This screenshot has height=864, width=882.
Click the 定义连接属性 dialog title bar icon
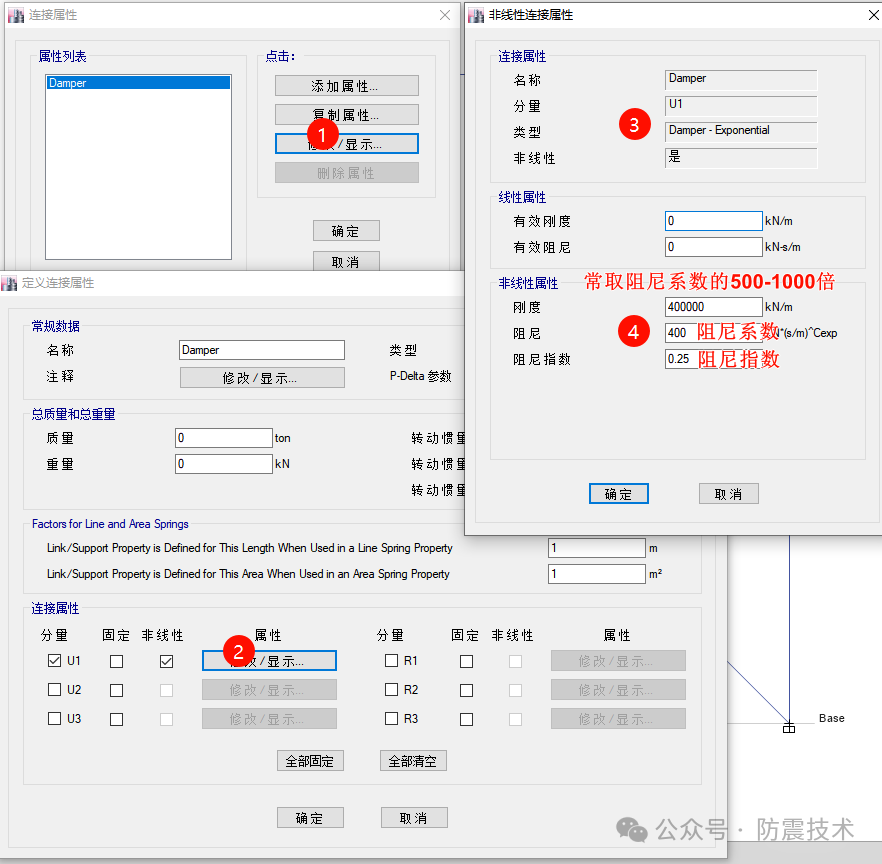pos(11,285)
